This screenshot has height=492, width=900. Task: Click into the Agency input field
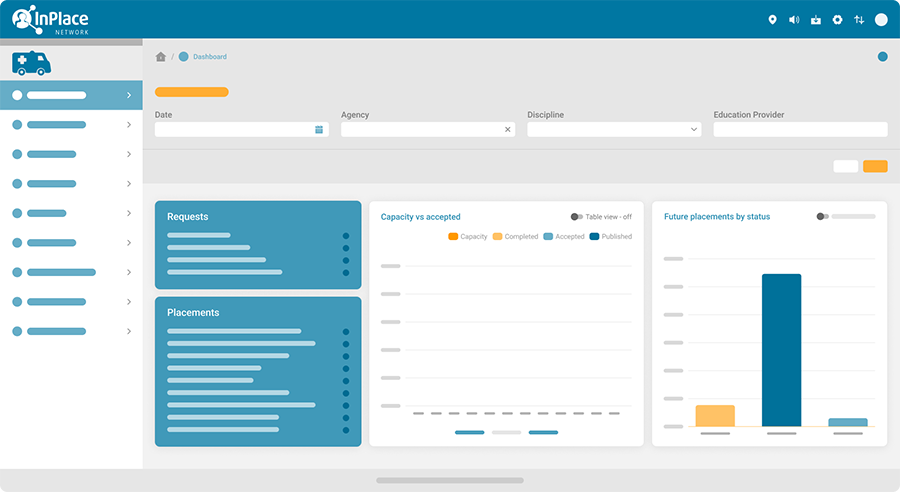point(428,129)
